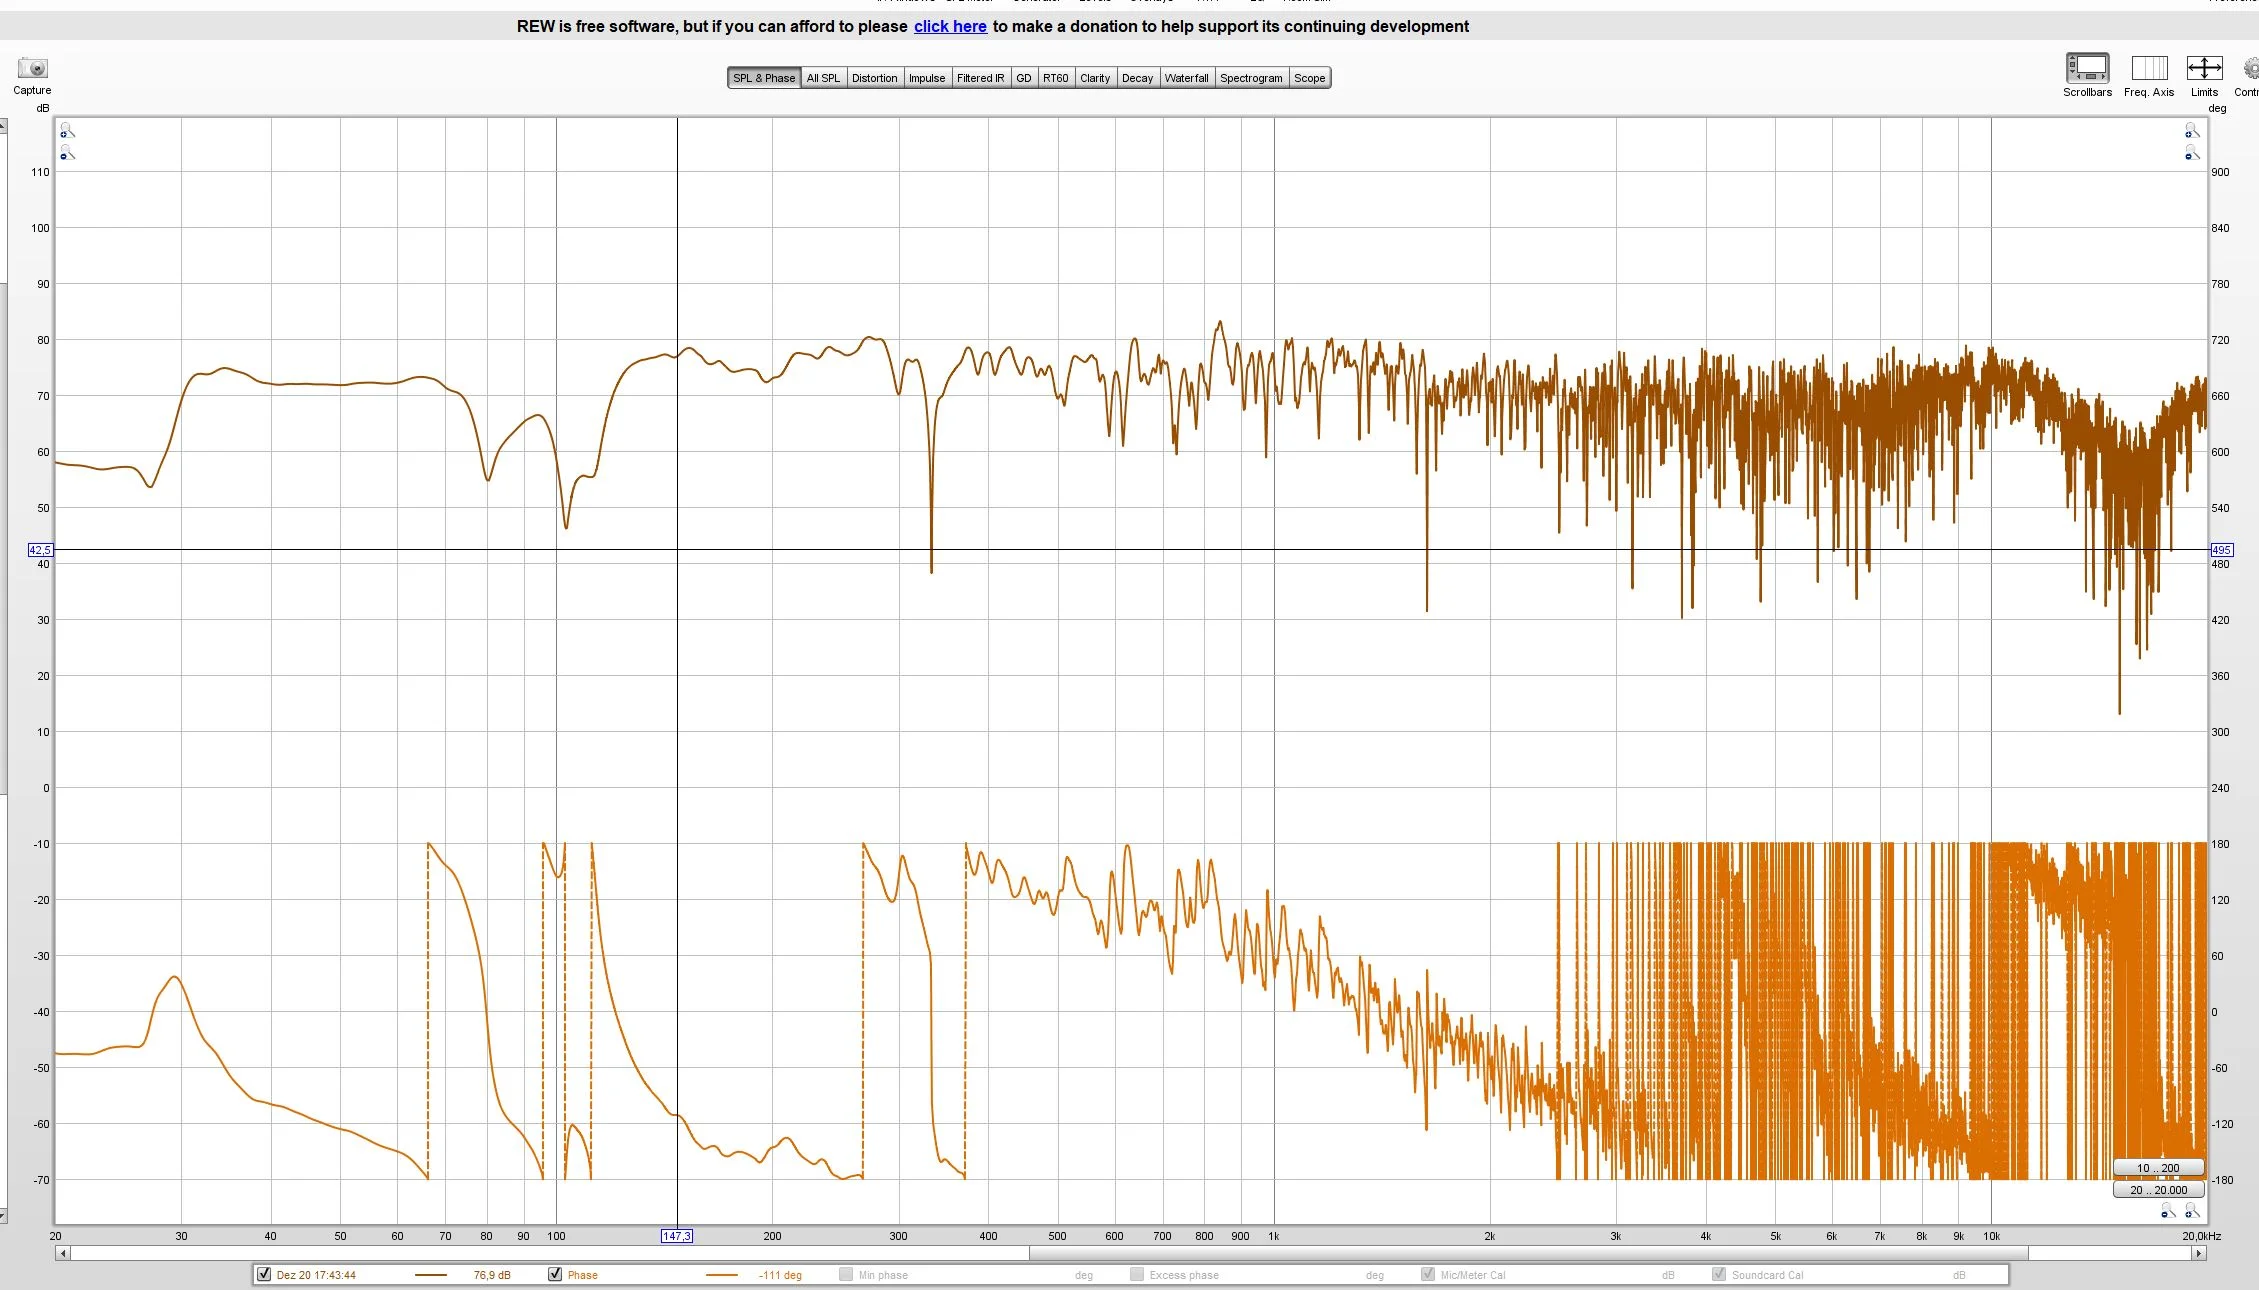Select the Filtered IR tab

(980, 78)
